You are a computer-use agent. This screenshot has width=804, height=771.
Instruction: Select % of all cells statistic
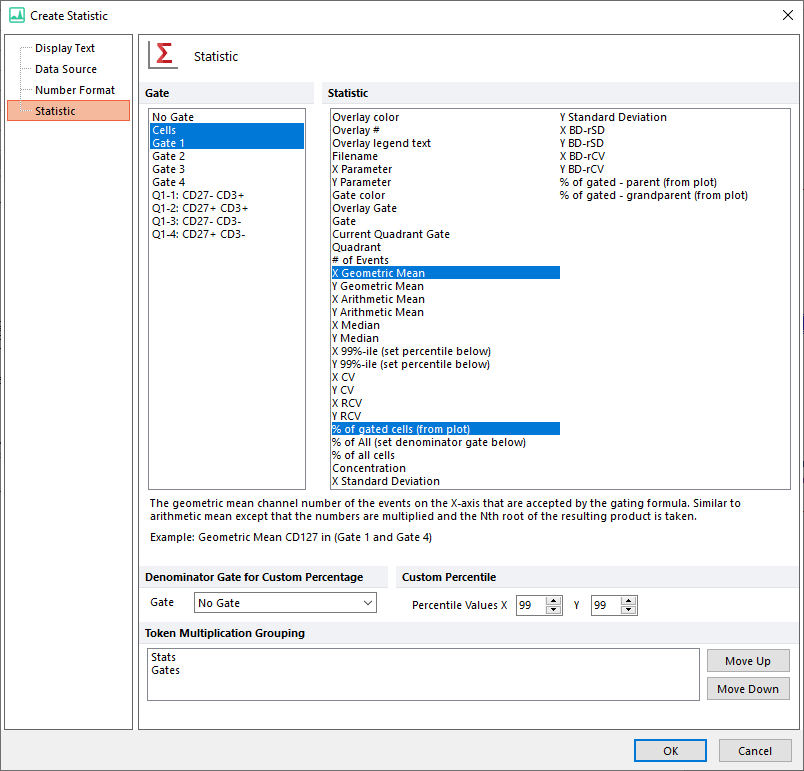point(446,455)
